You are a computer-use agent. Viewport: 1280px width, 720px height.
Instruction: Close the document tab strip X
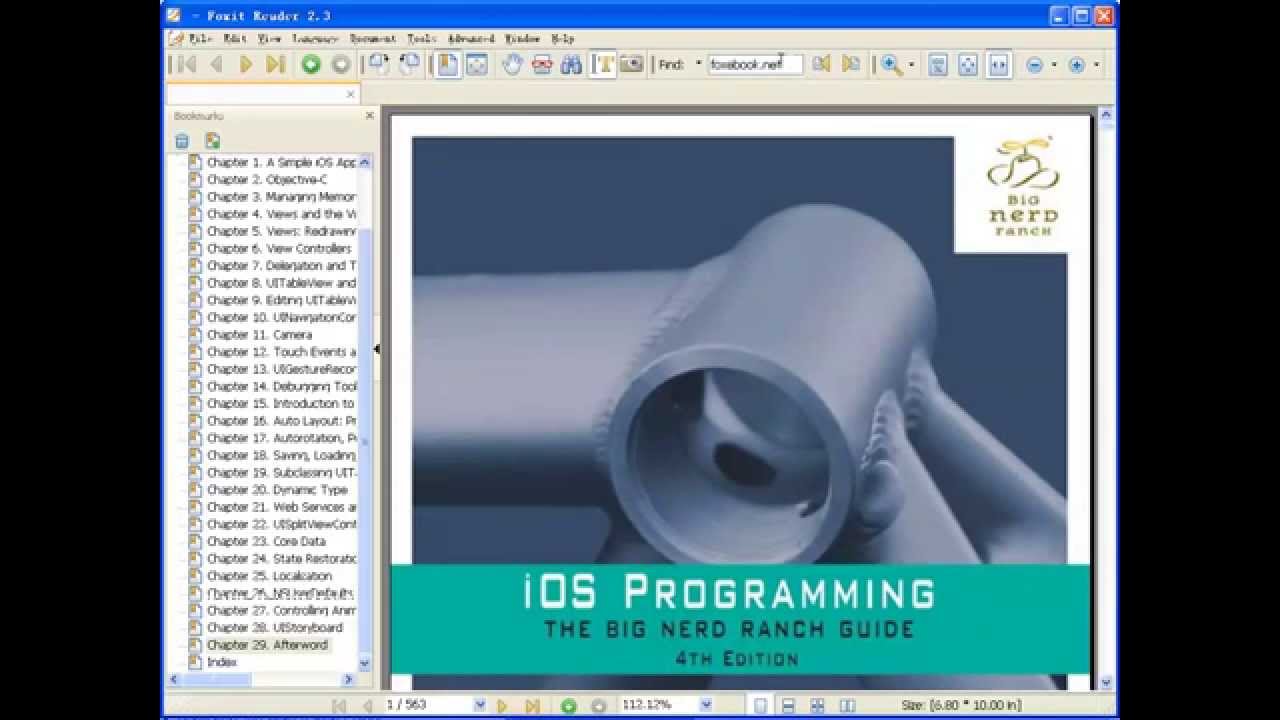(350, 94)
